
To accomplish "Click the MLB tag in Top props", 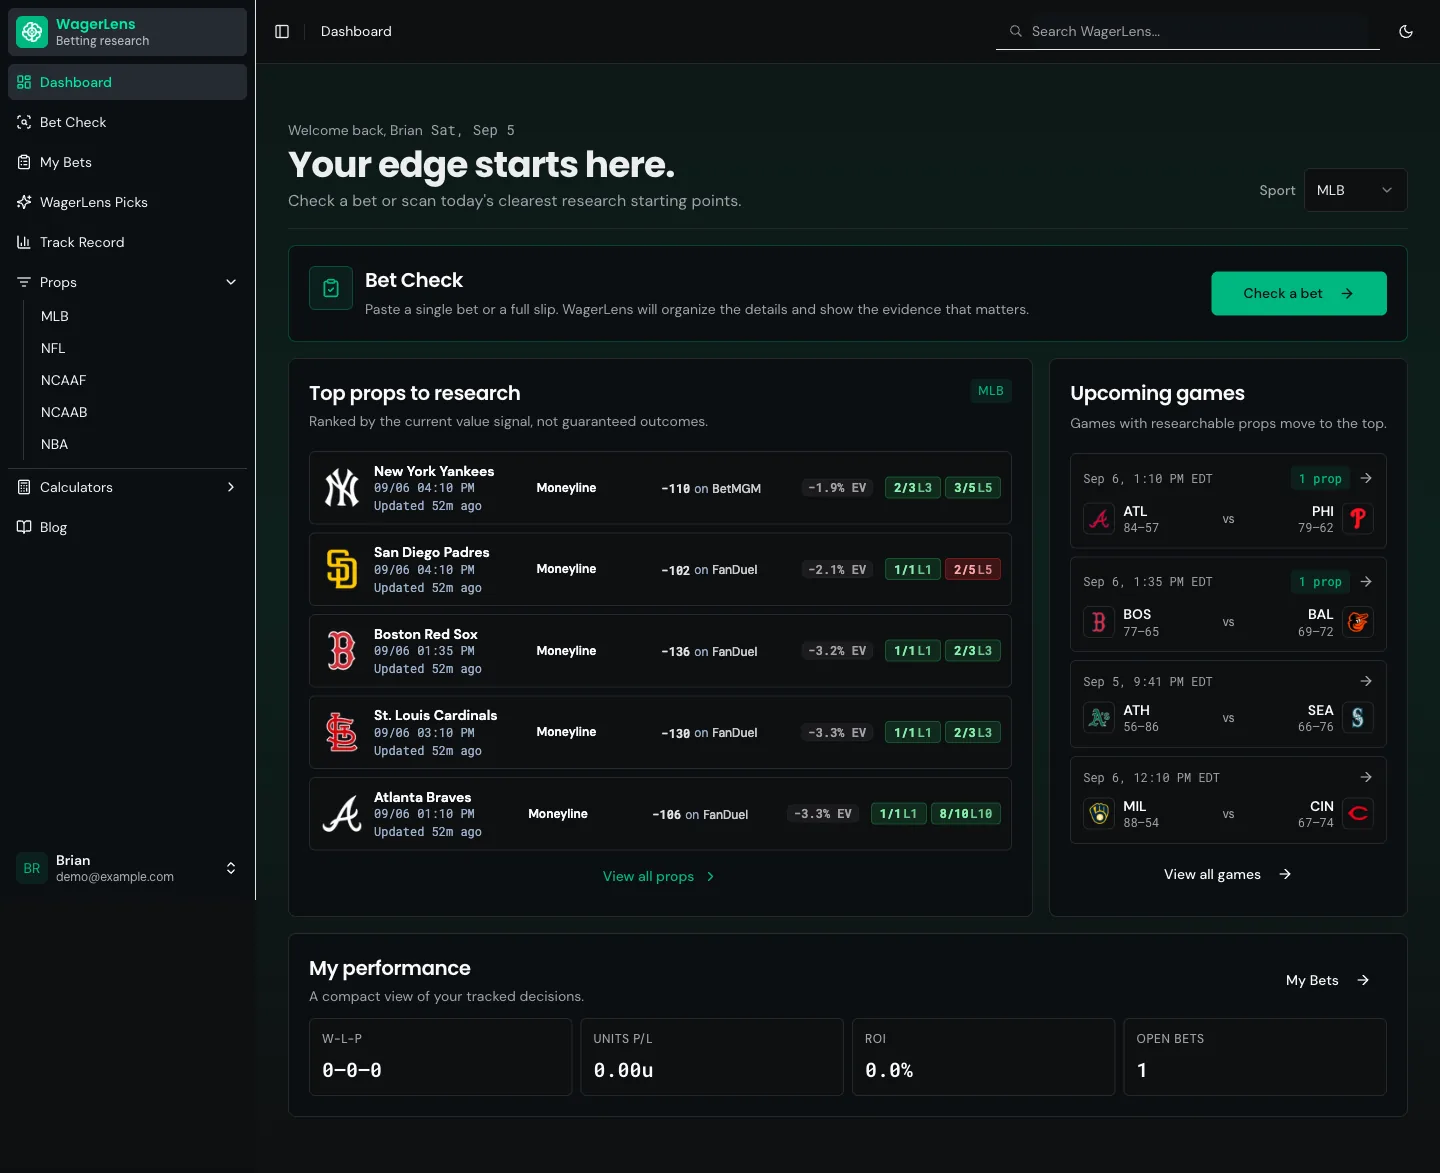I will tap(991, 391).
